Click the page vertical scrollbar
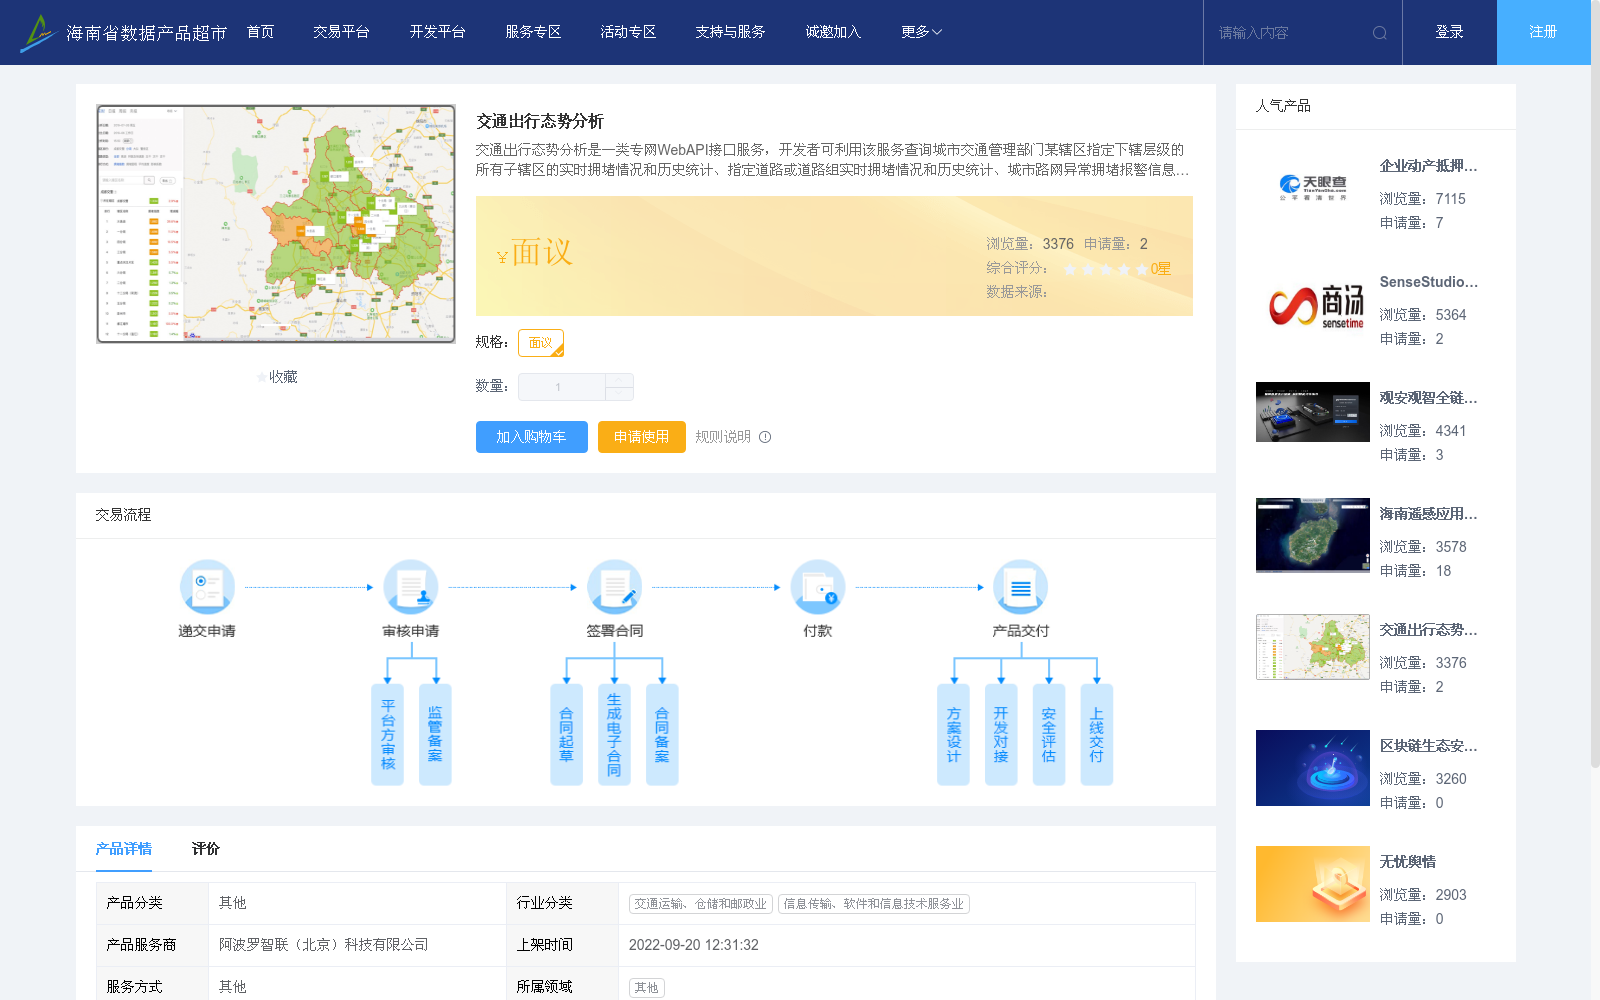The image size is (1600, 1000). point(1595,384)
